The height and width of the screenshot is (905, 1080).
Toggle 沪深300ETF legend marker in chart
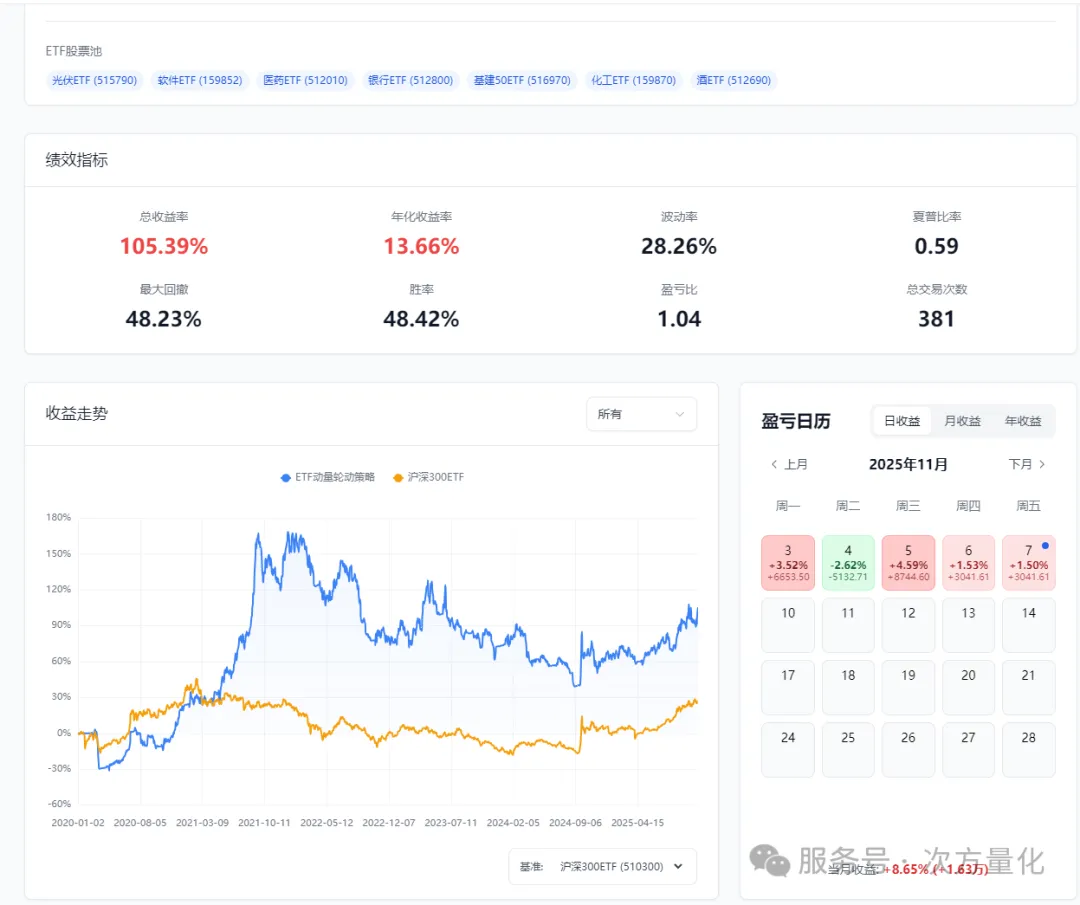tap(399, 478)
